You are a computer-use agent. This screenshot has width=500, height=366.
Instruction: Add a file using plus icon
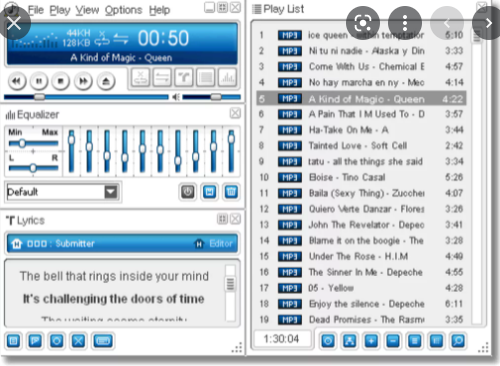click(371, 341)
